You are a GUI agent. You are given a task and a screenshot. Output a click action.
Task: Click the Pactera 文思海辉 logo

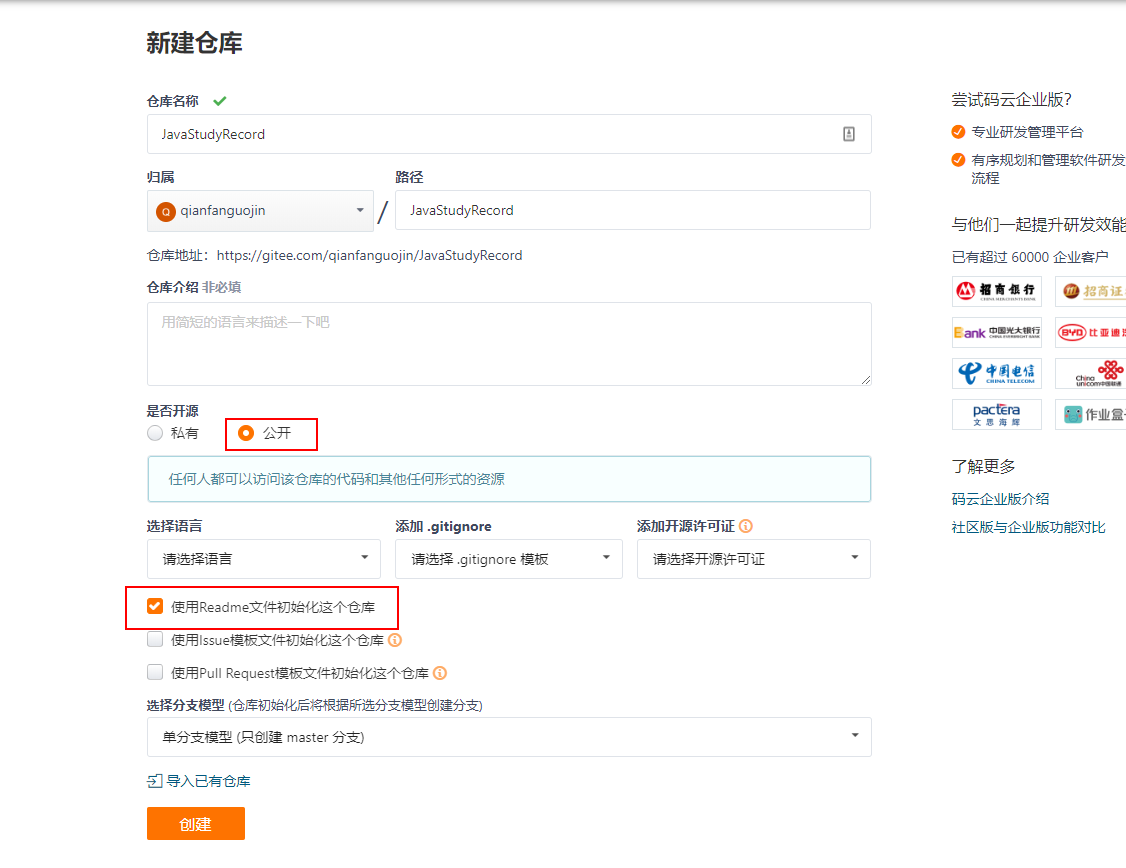coord(996,414)
